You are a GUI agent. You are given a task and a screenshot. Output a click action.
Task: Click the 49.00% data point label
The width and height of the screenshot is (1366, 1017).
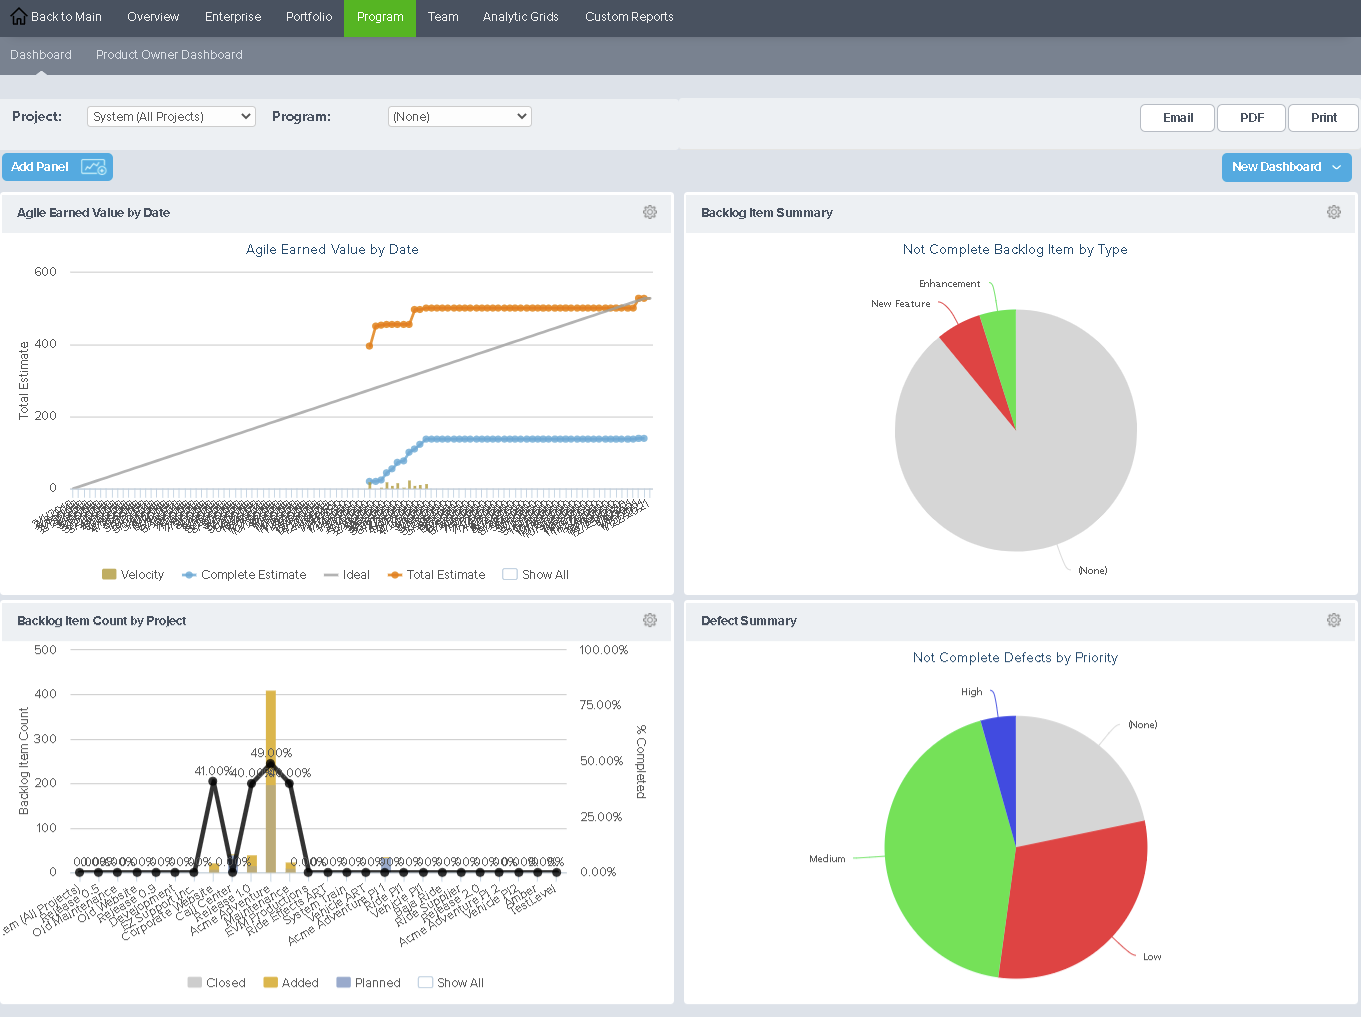click(271, 753)
